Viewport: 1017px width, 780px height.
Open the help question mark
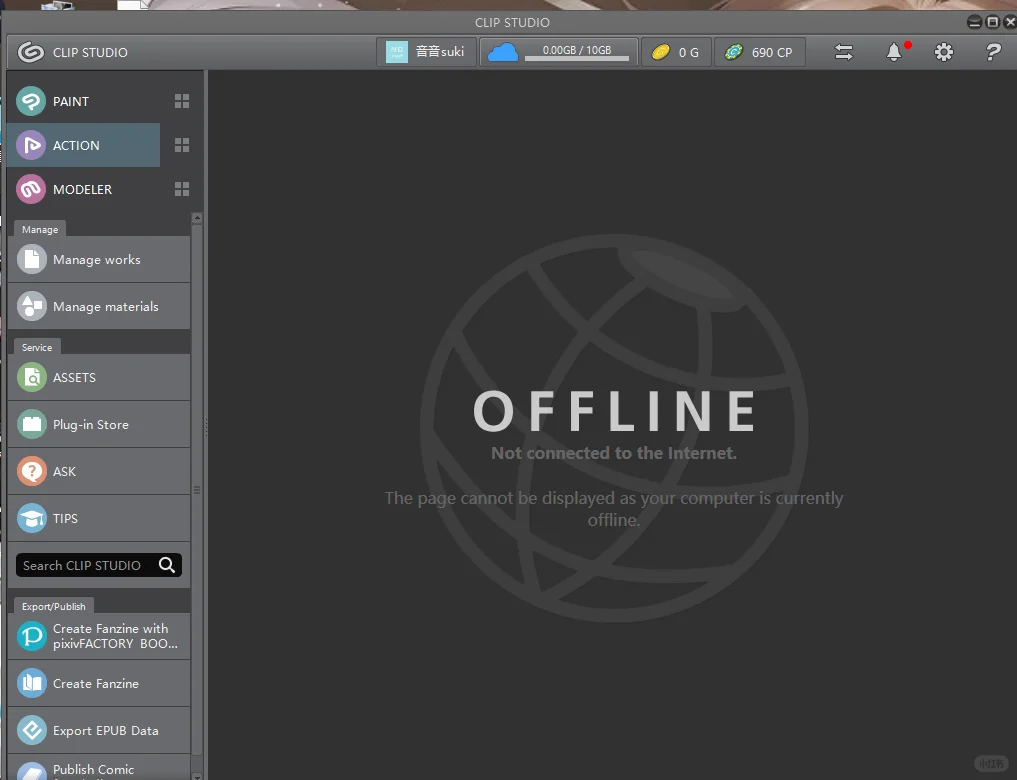pyautogui.click(x=993, y=52)
